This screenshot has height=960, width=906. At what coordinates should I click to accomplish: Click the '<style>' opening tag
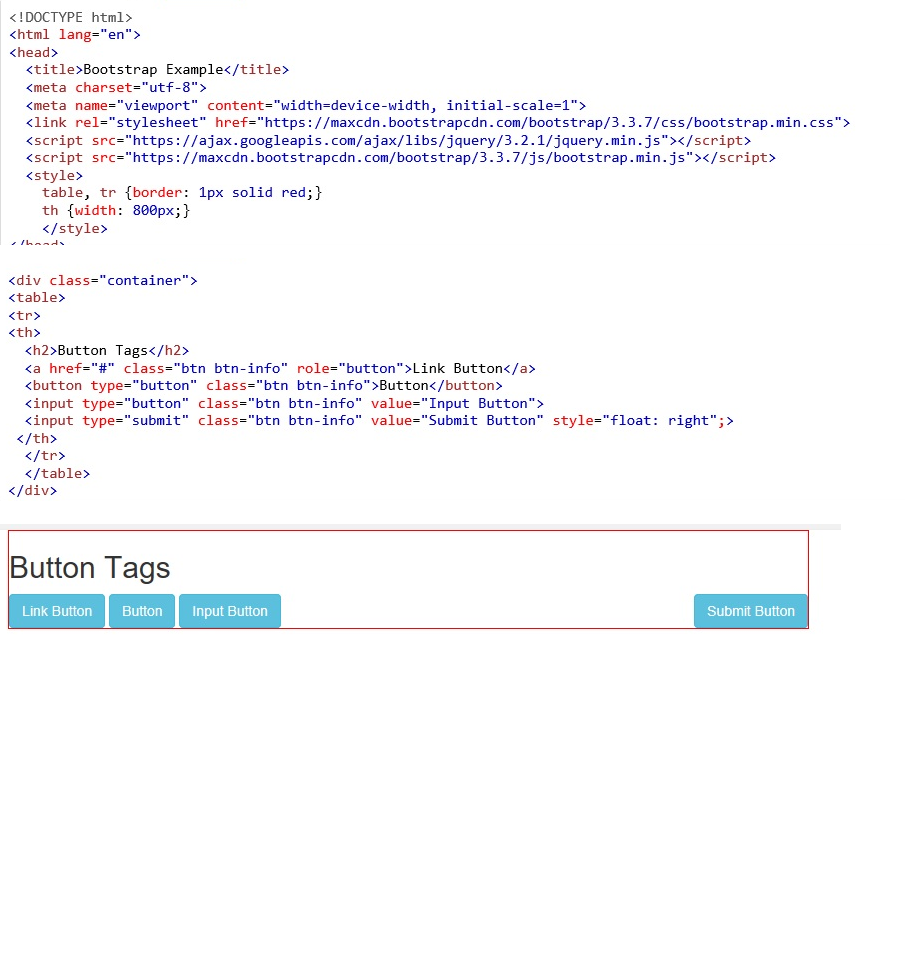coord(54,176)
